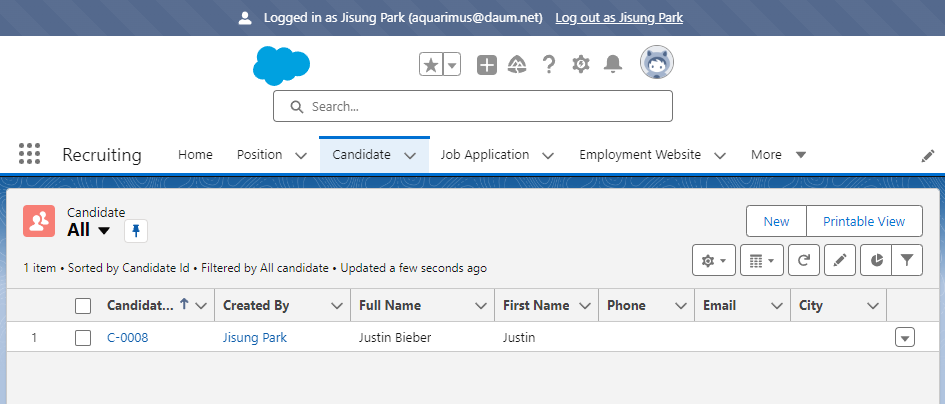Select list display as table menu
This screenshot has width=945, height=404.
point(762,260)
